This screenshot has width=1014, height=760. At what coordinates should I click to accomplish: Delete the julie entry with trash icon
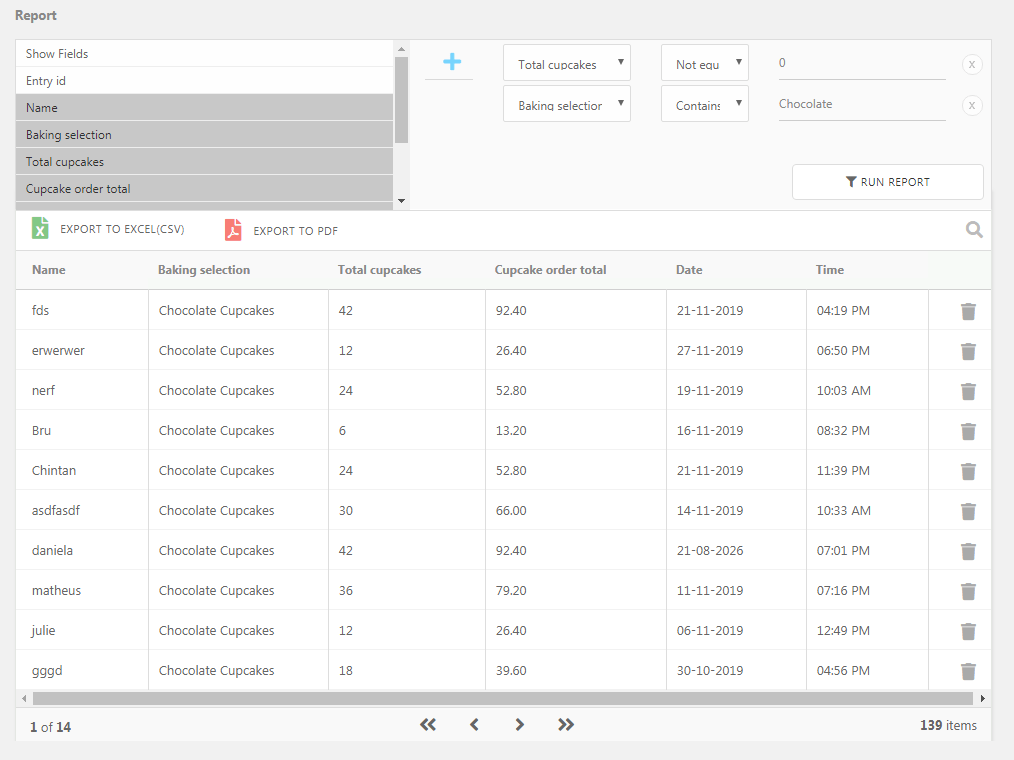coord(968,631)
